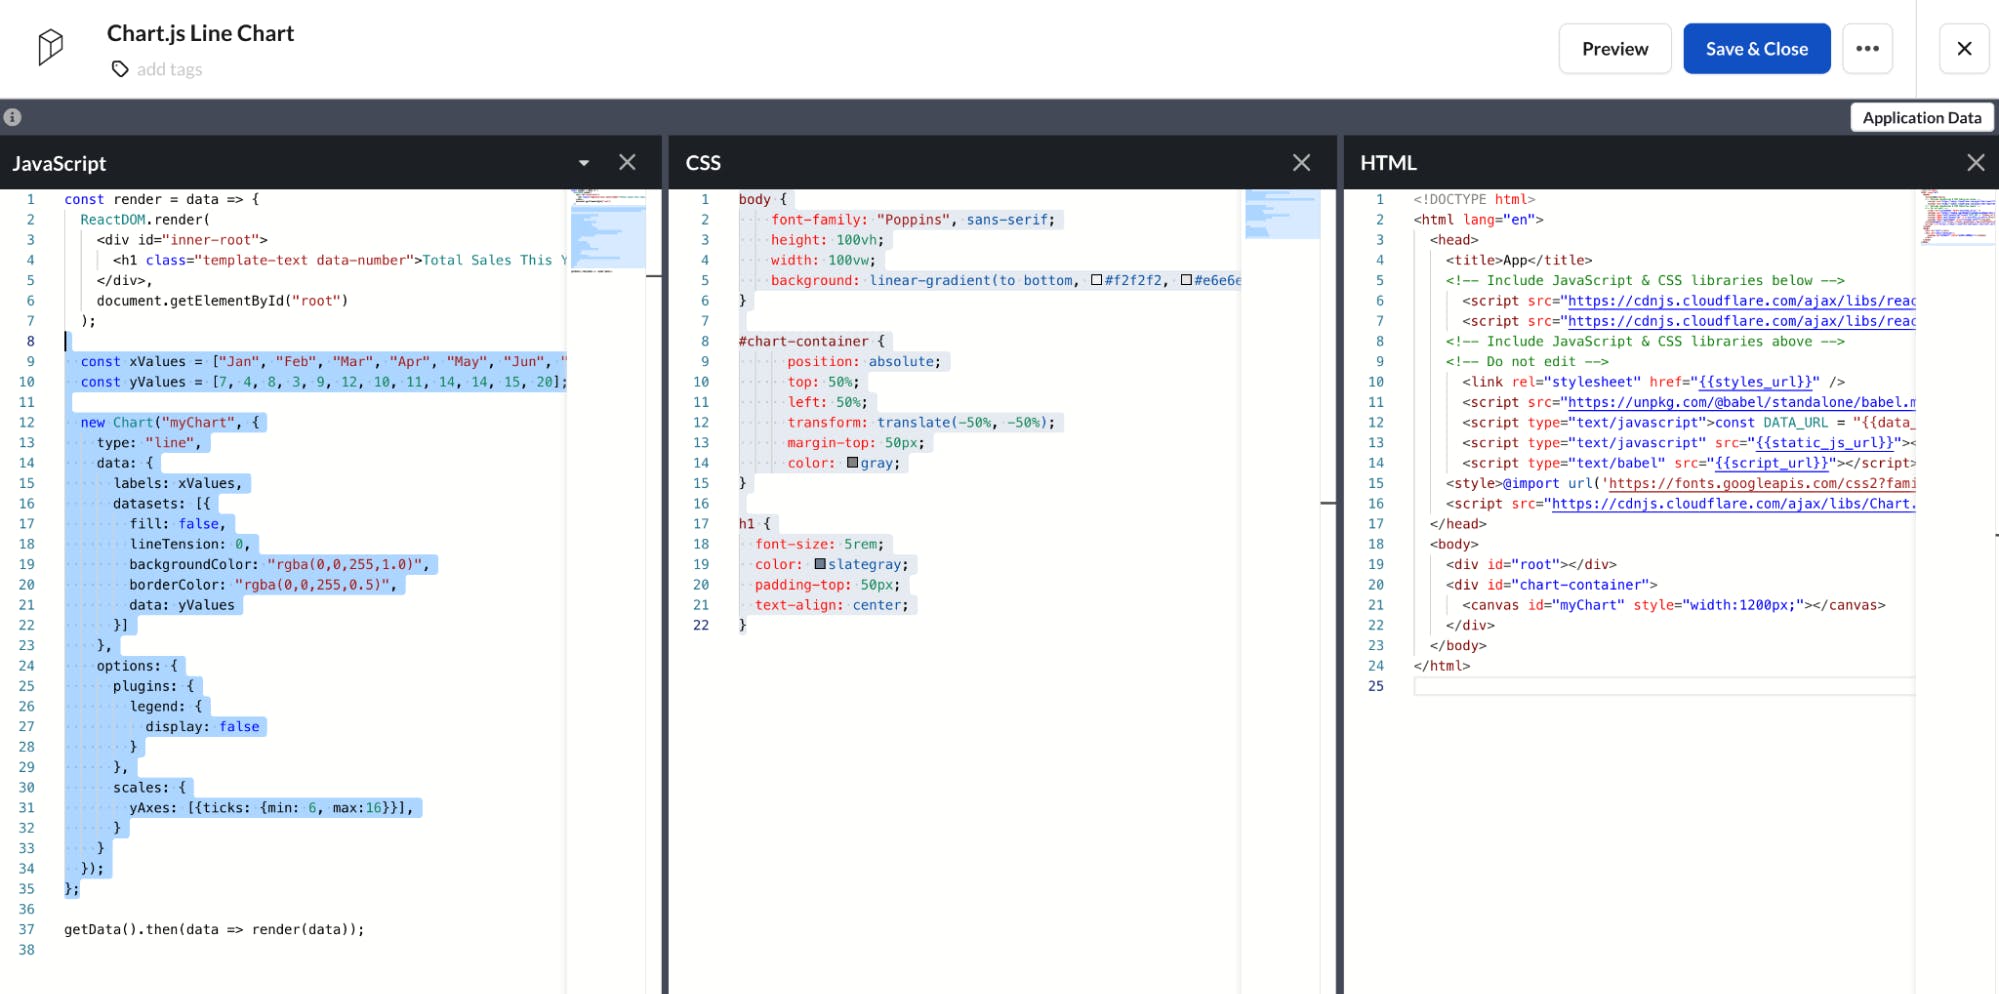Viewport: 1999px width, 994px height.
Task: Click the JavaScript editor minimap
Action: point(607,230)
